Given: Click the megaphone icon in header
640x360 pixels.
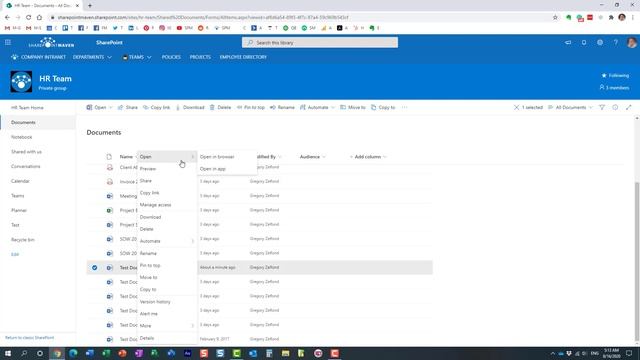Looking at the screenshot, I should tap(568, 42).
